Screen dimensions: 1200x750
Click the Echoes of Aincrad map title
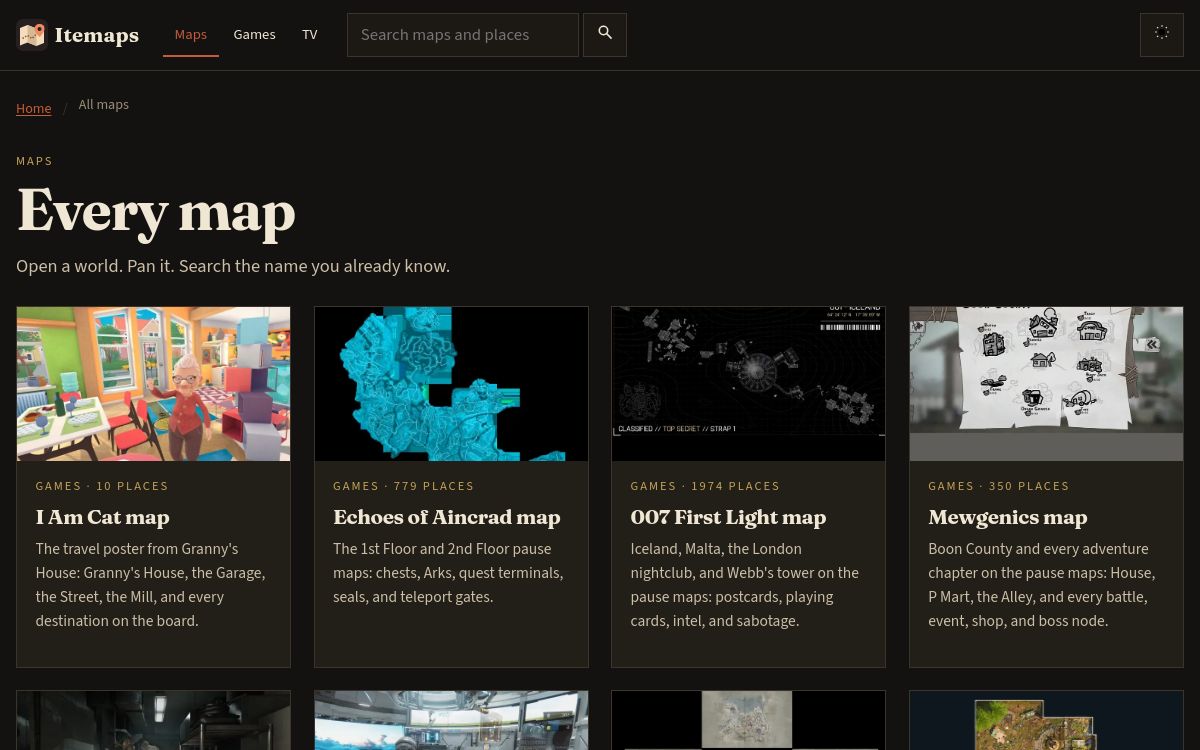tap(447, 517)
